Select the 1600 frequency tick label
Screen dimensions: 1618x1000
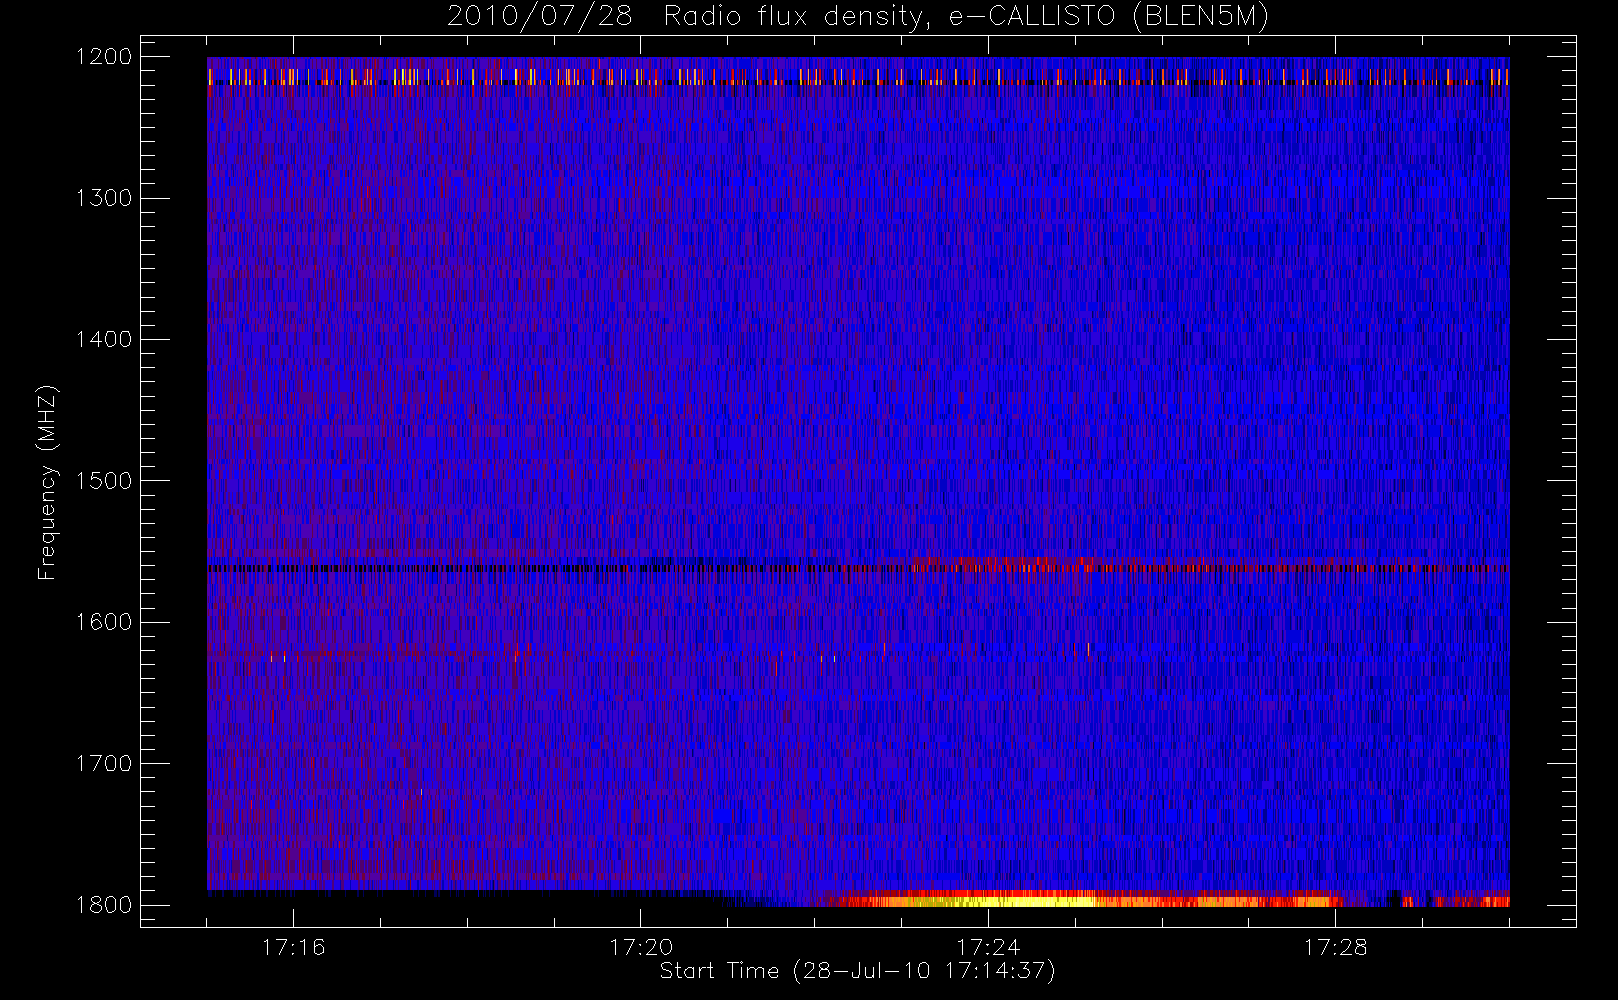(104, 622)
